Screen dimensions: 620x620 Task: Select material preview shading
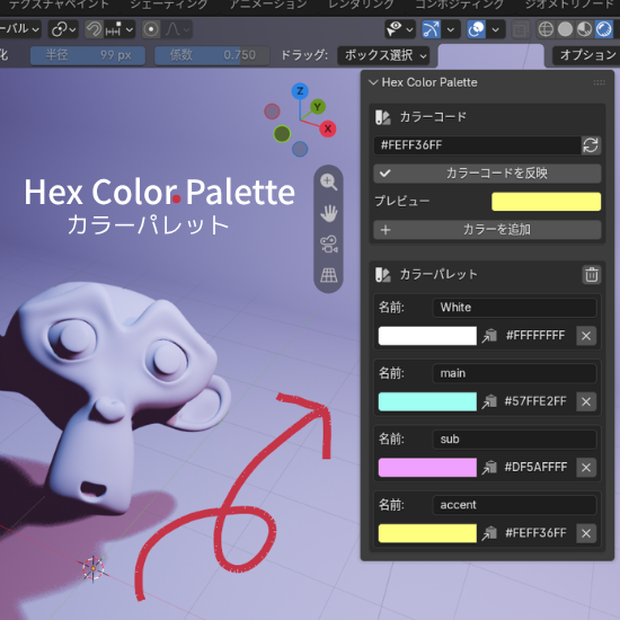[584, 29]
